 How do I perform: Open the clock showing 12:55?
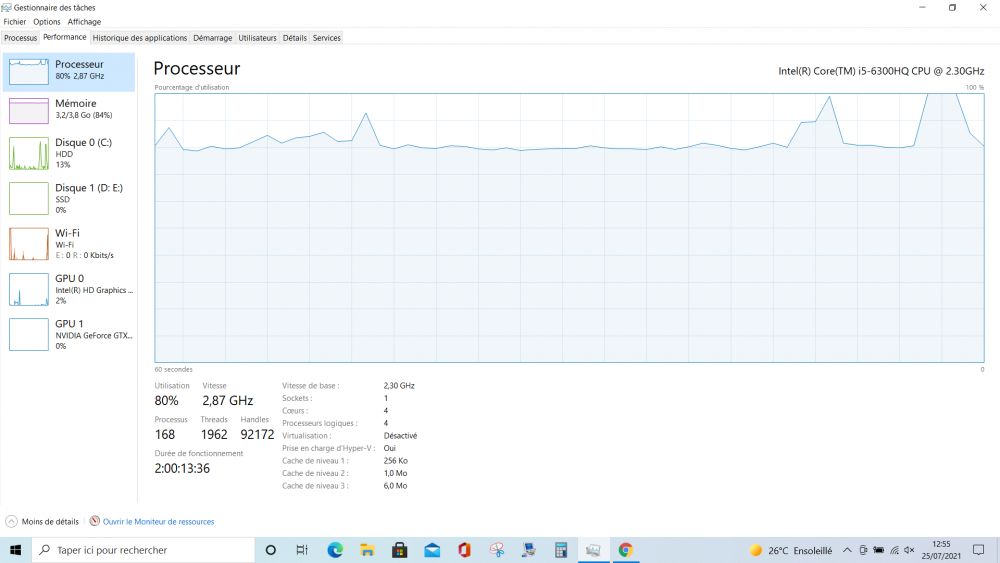941,550
